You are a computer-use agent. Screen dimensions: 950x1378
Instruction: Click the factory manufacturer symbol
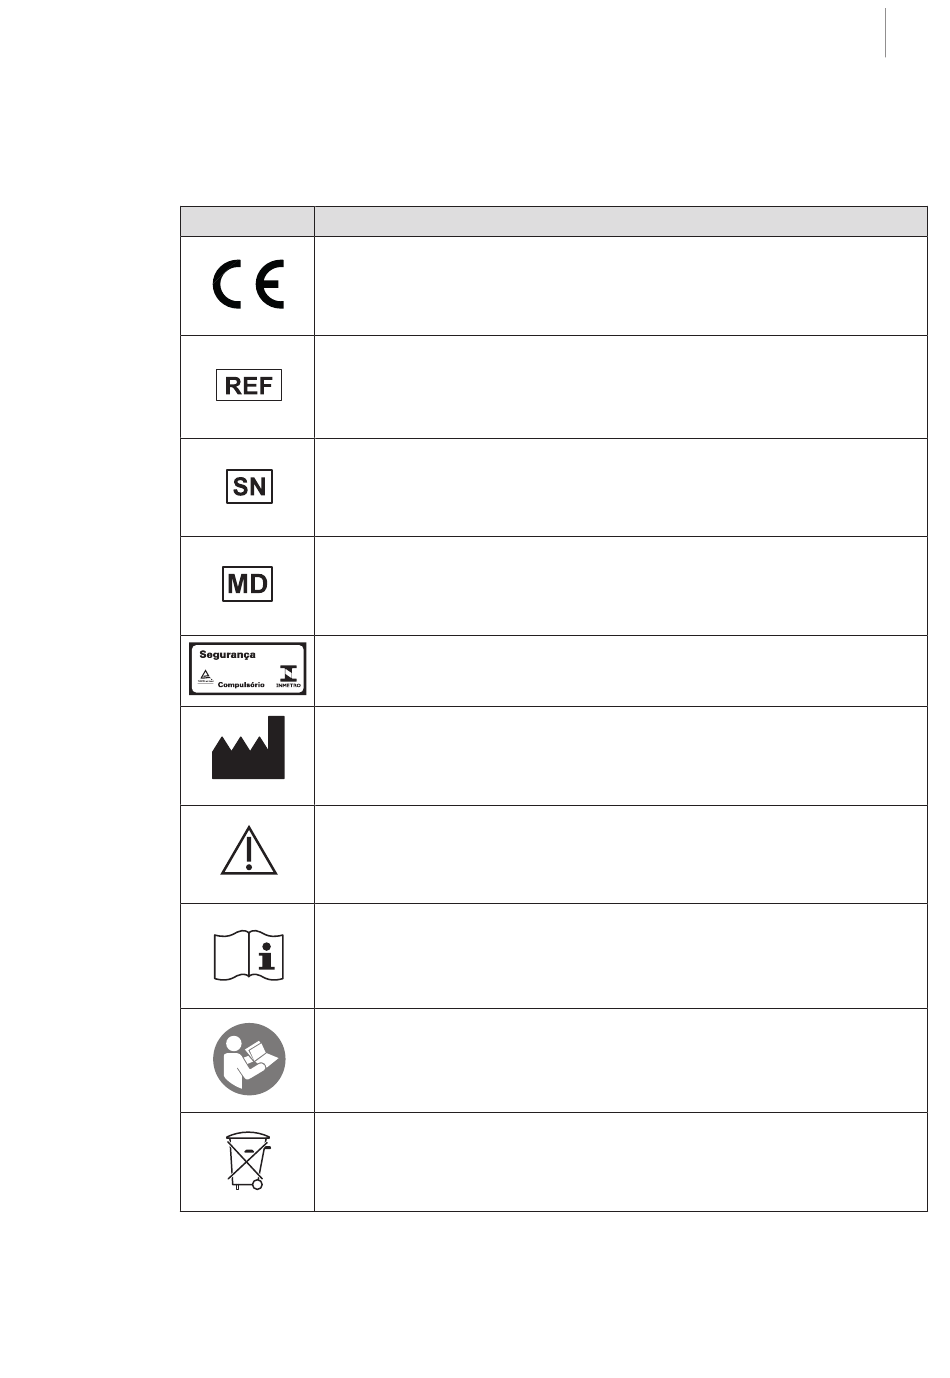(248, 747)
